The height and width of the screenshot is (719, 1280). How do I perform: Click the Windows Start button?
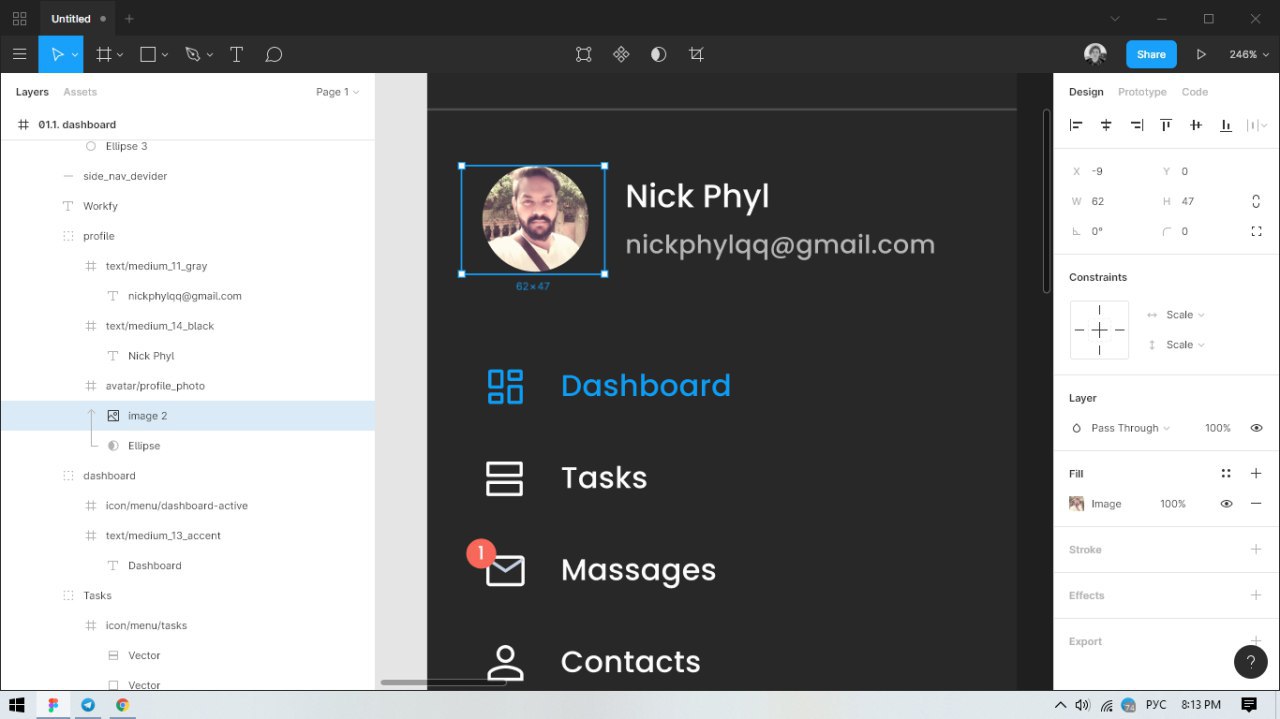[17, 705]
